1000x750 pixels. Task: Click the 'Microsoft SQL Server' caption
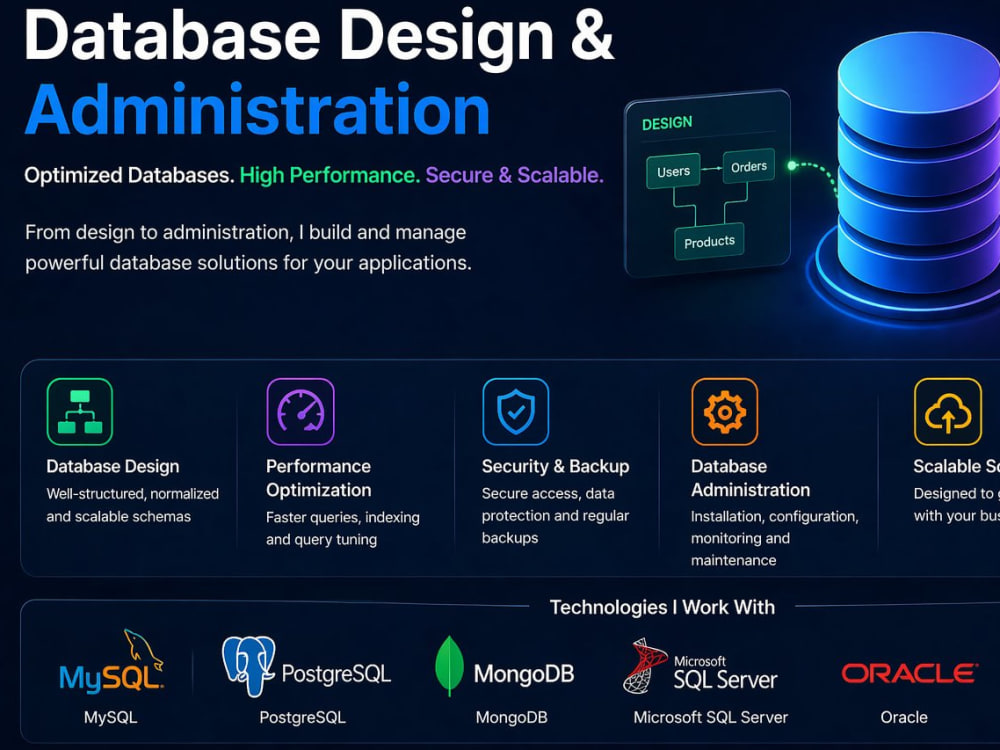click(x=710, y=717)
